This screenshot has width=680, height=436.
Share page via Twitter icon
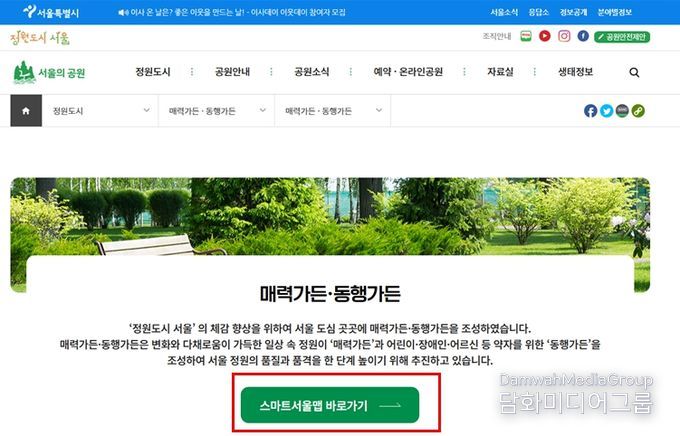[606, 111]
